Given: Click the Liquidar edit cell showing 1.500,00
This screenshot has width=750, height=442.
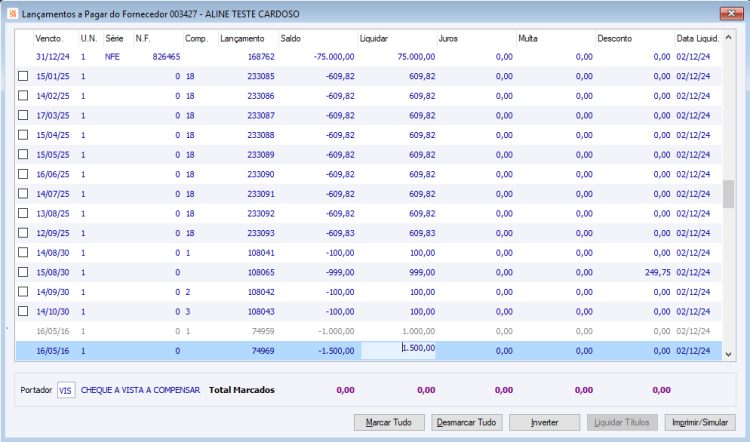Looking at the screenshot, I should (398, 350).
